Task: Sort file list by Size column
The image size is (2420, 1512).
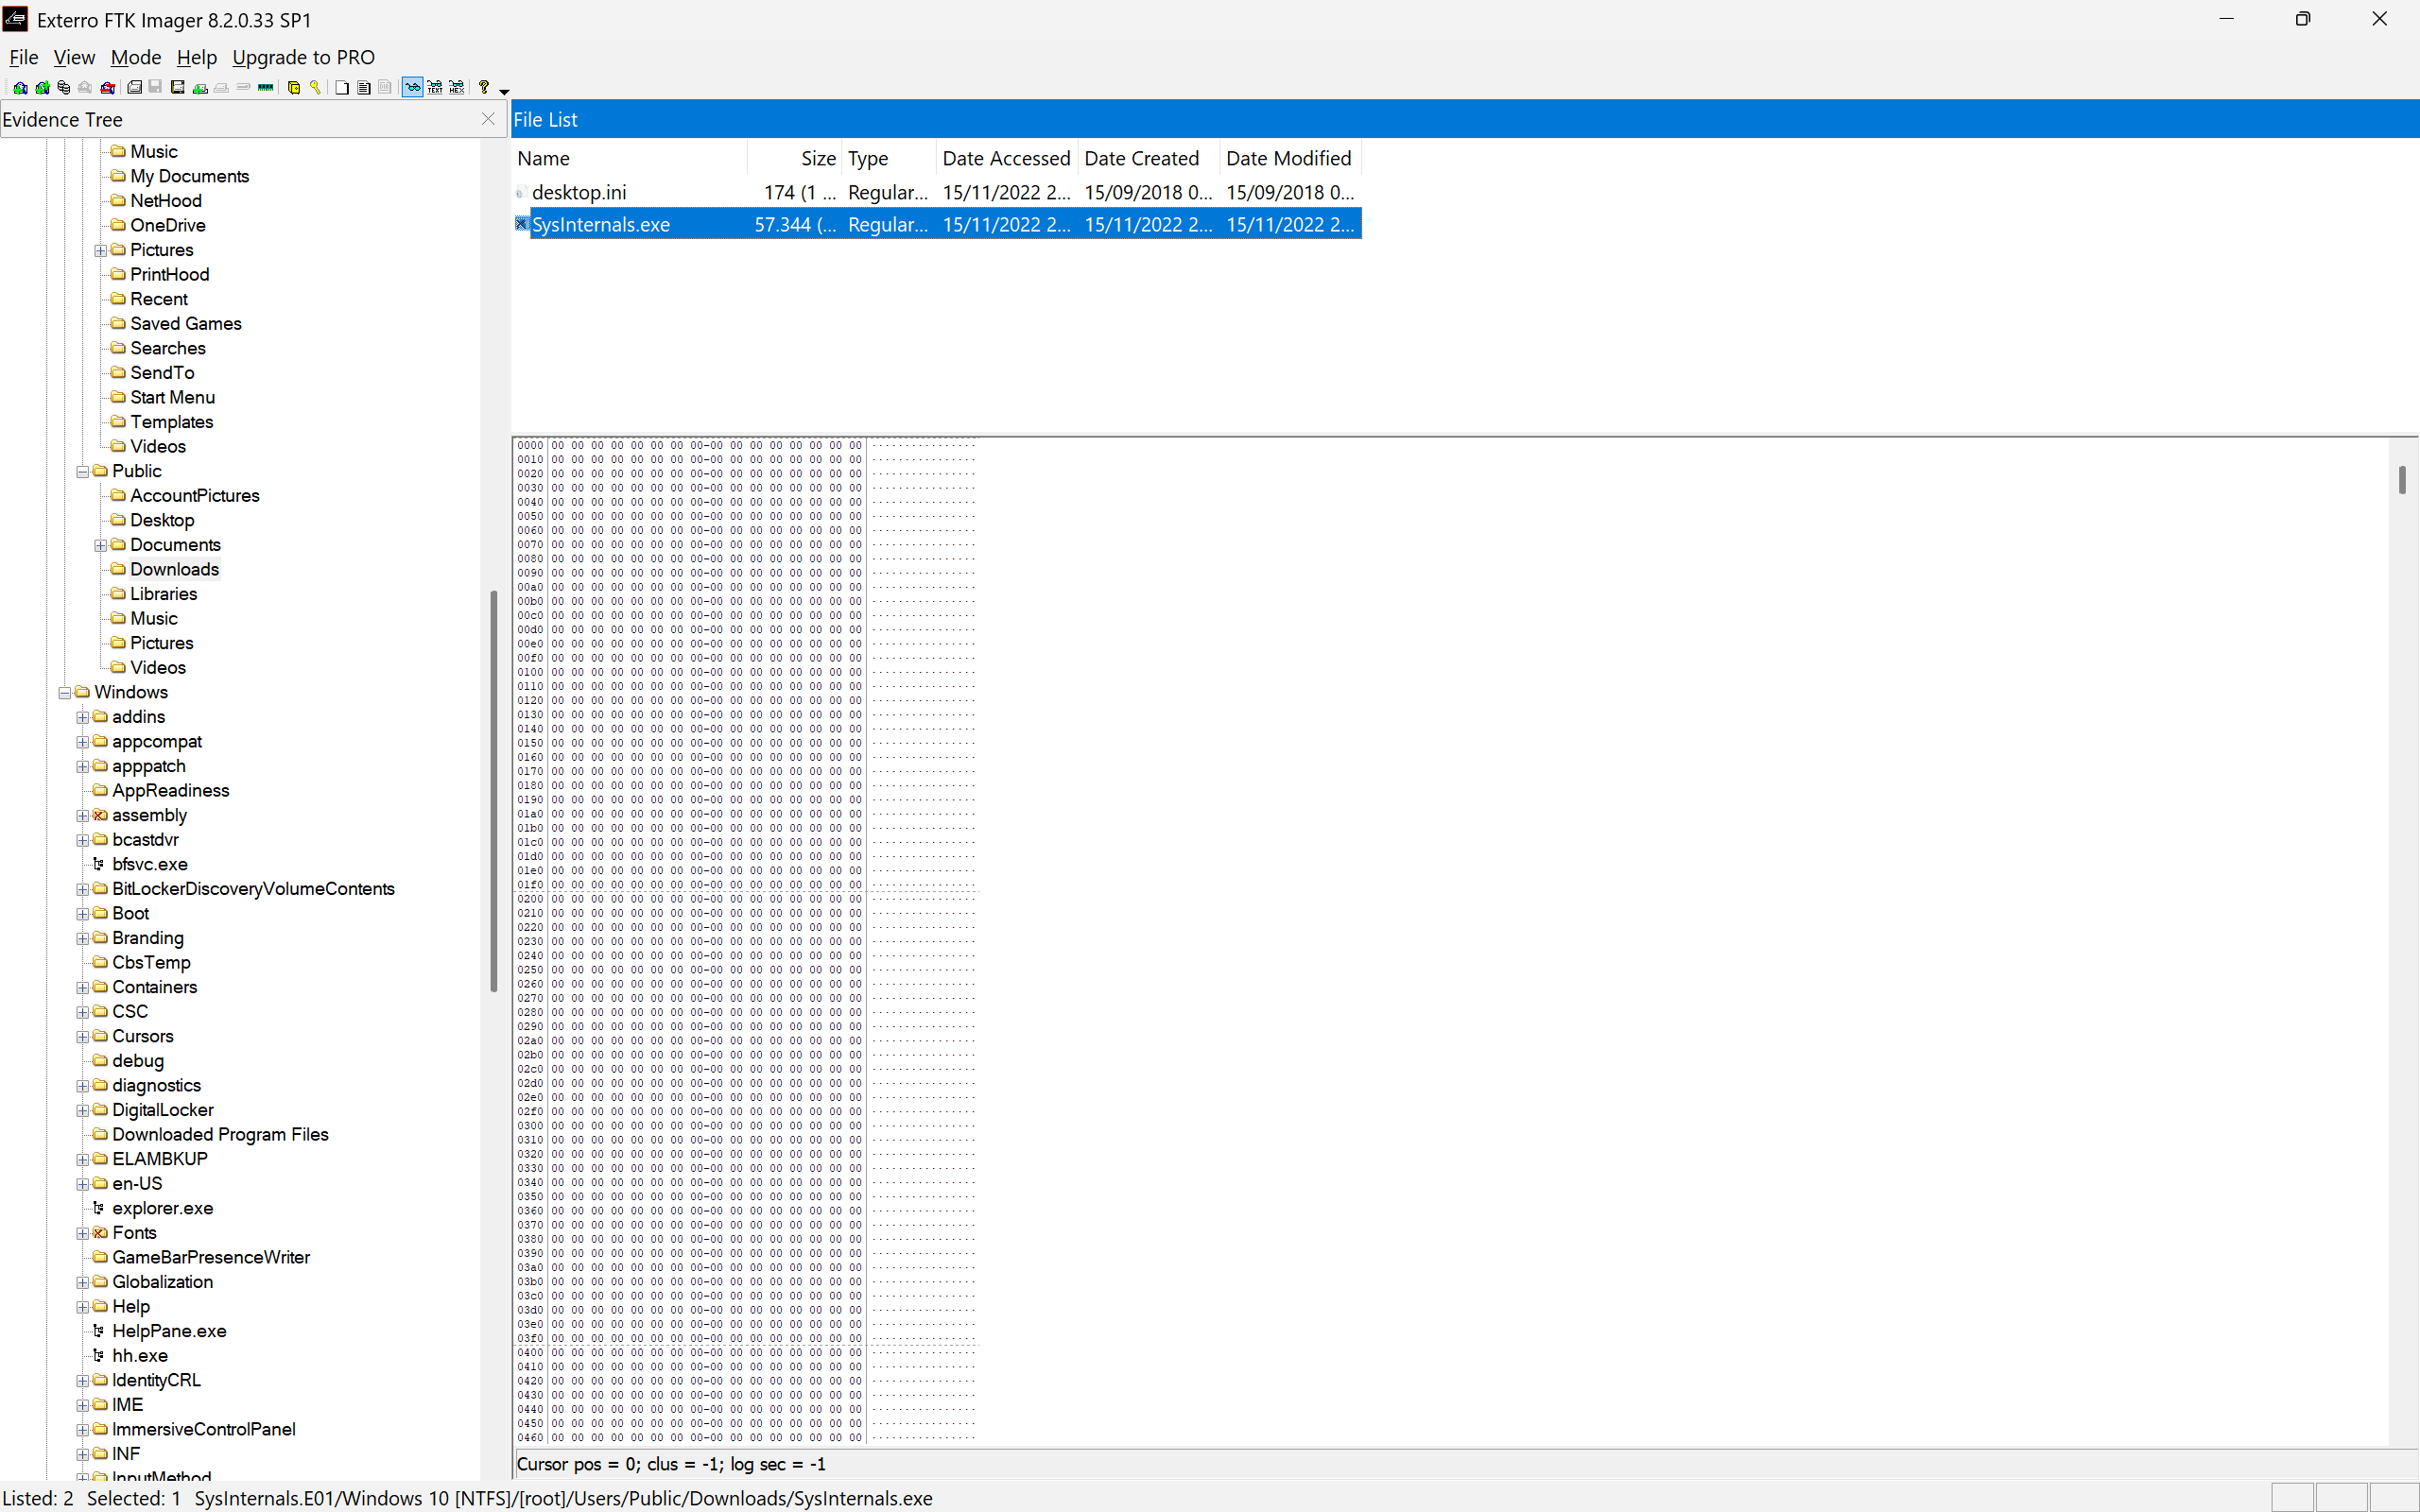Action: 794,158
